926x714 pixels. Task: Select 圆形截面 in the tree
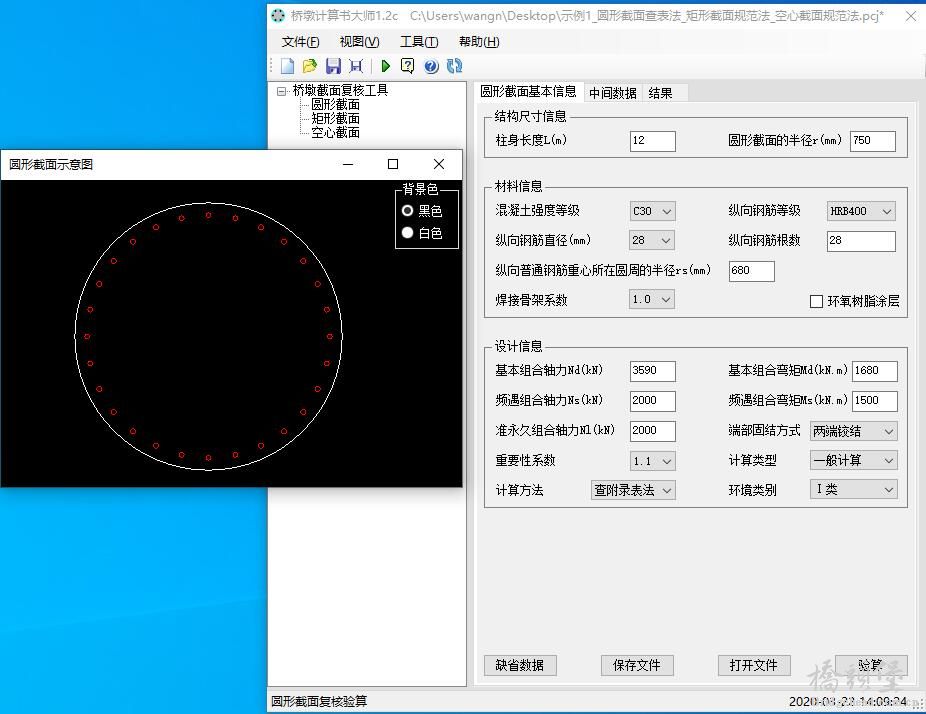(x=335, y=105)
